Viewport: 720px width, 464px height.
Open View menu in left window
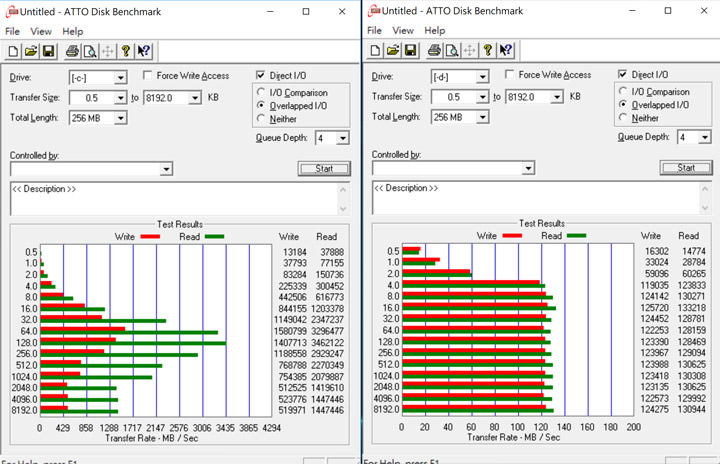click(40, 31)
